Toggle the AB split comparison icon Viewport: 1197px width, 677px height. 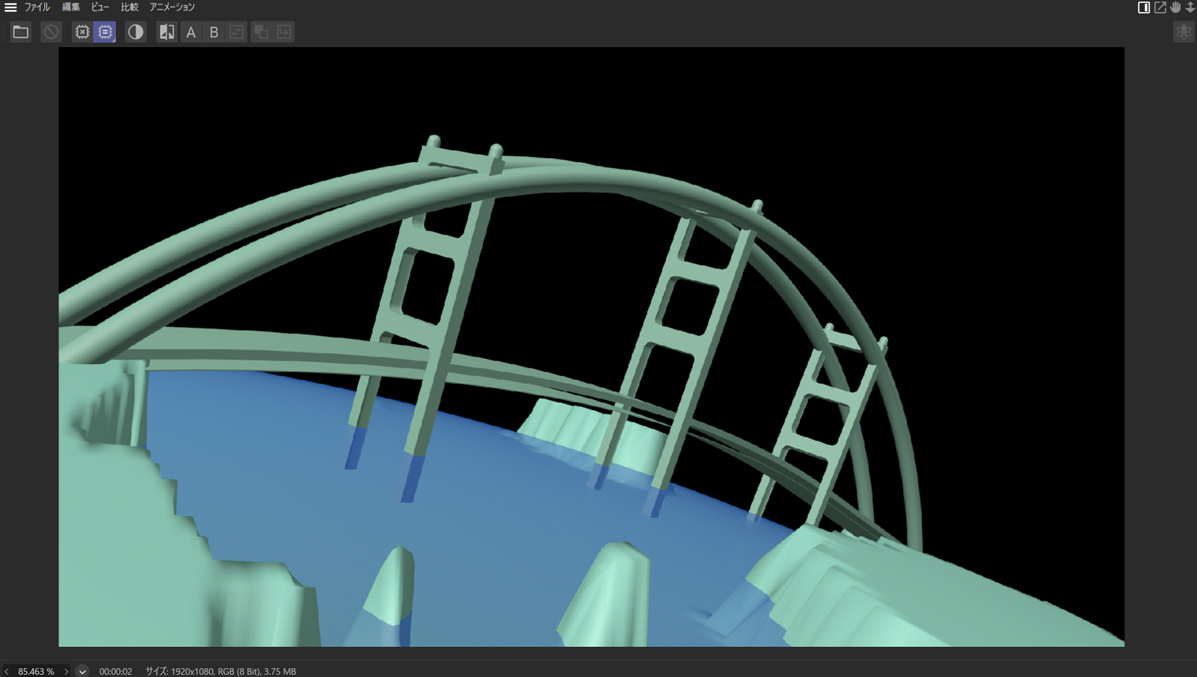167,32
